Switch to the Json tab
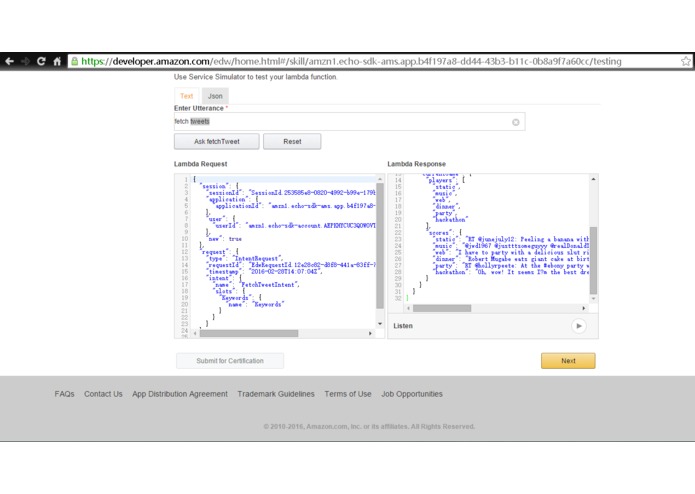 click(215, 96)
